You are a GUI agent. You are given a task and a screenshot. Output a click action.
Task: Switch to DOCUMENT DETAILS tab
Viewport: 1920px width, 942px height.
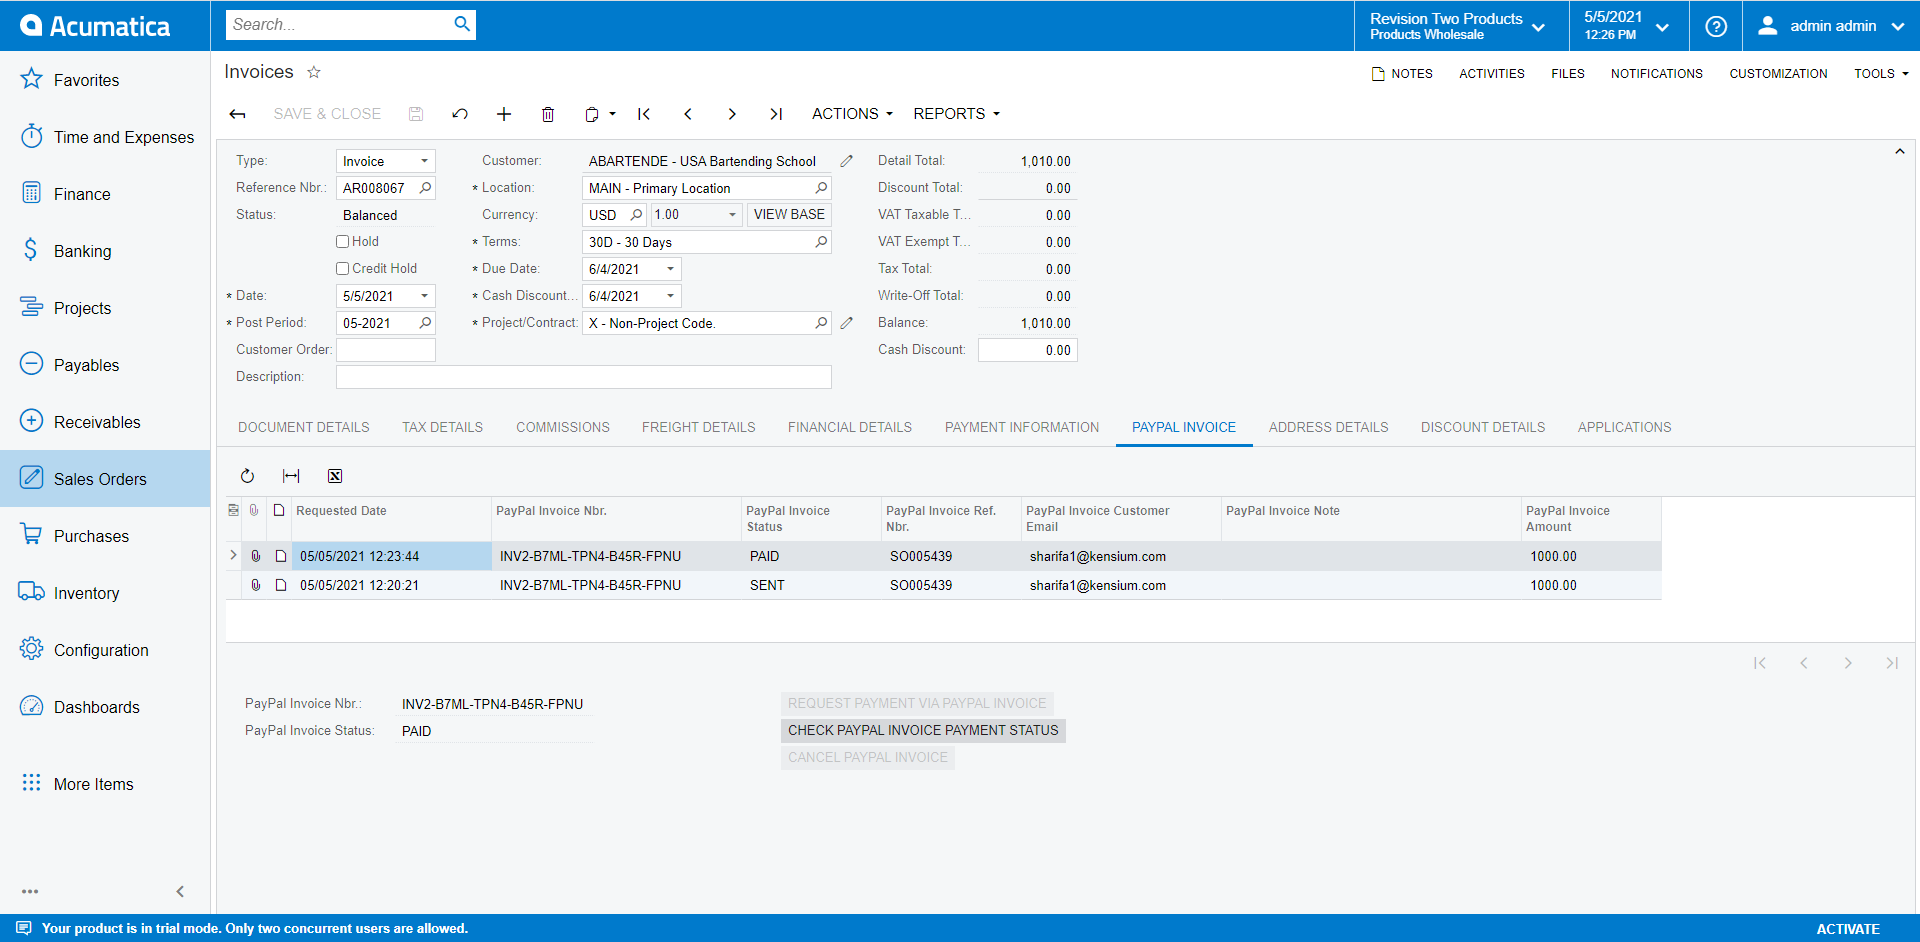304,427
